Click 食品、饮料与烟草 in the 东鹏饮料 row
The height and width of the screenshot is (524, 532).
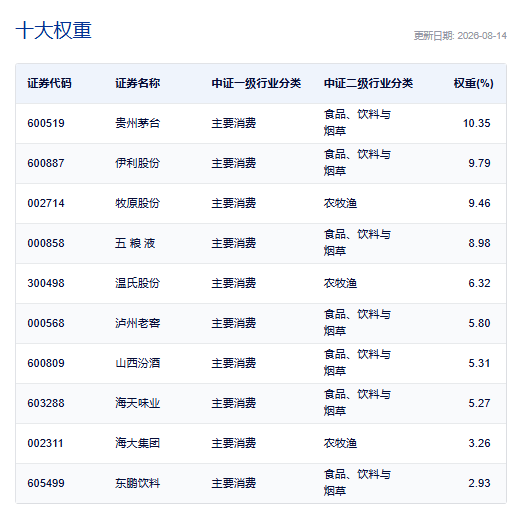[x=357, y=483]
